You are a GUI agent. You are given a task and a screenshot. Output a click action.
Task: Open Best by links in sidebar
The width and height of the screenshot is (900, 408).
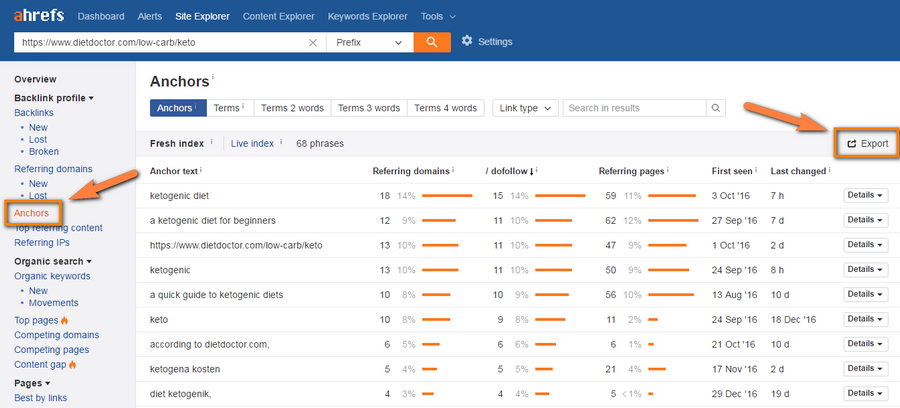[40, 398]
